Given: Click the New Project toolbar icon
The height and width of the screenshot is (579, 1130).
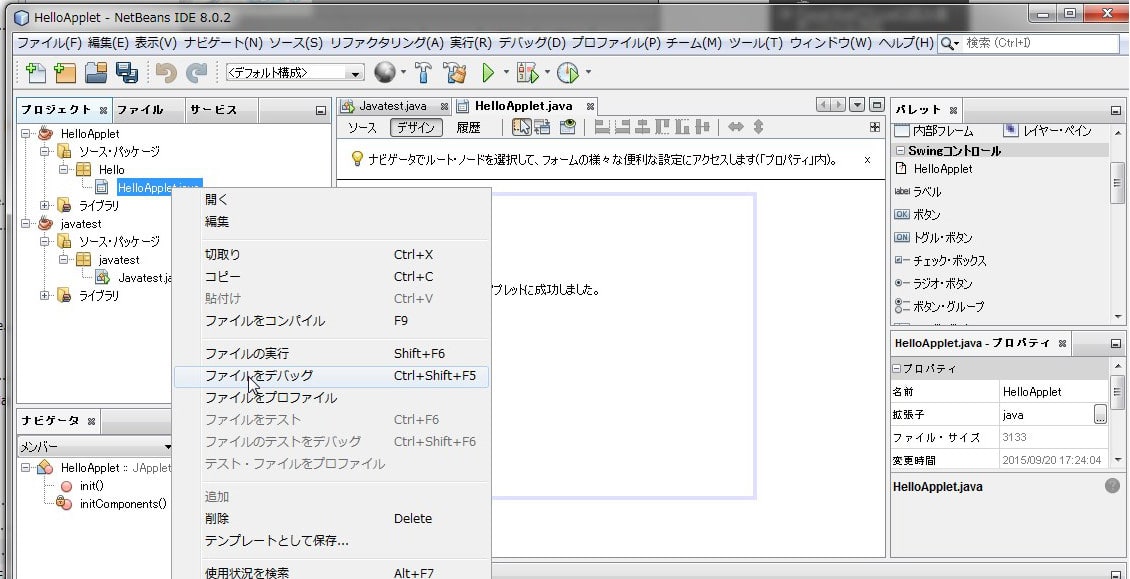Looking at the screenshot, I should point(65,72).
